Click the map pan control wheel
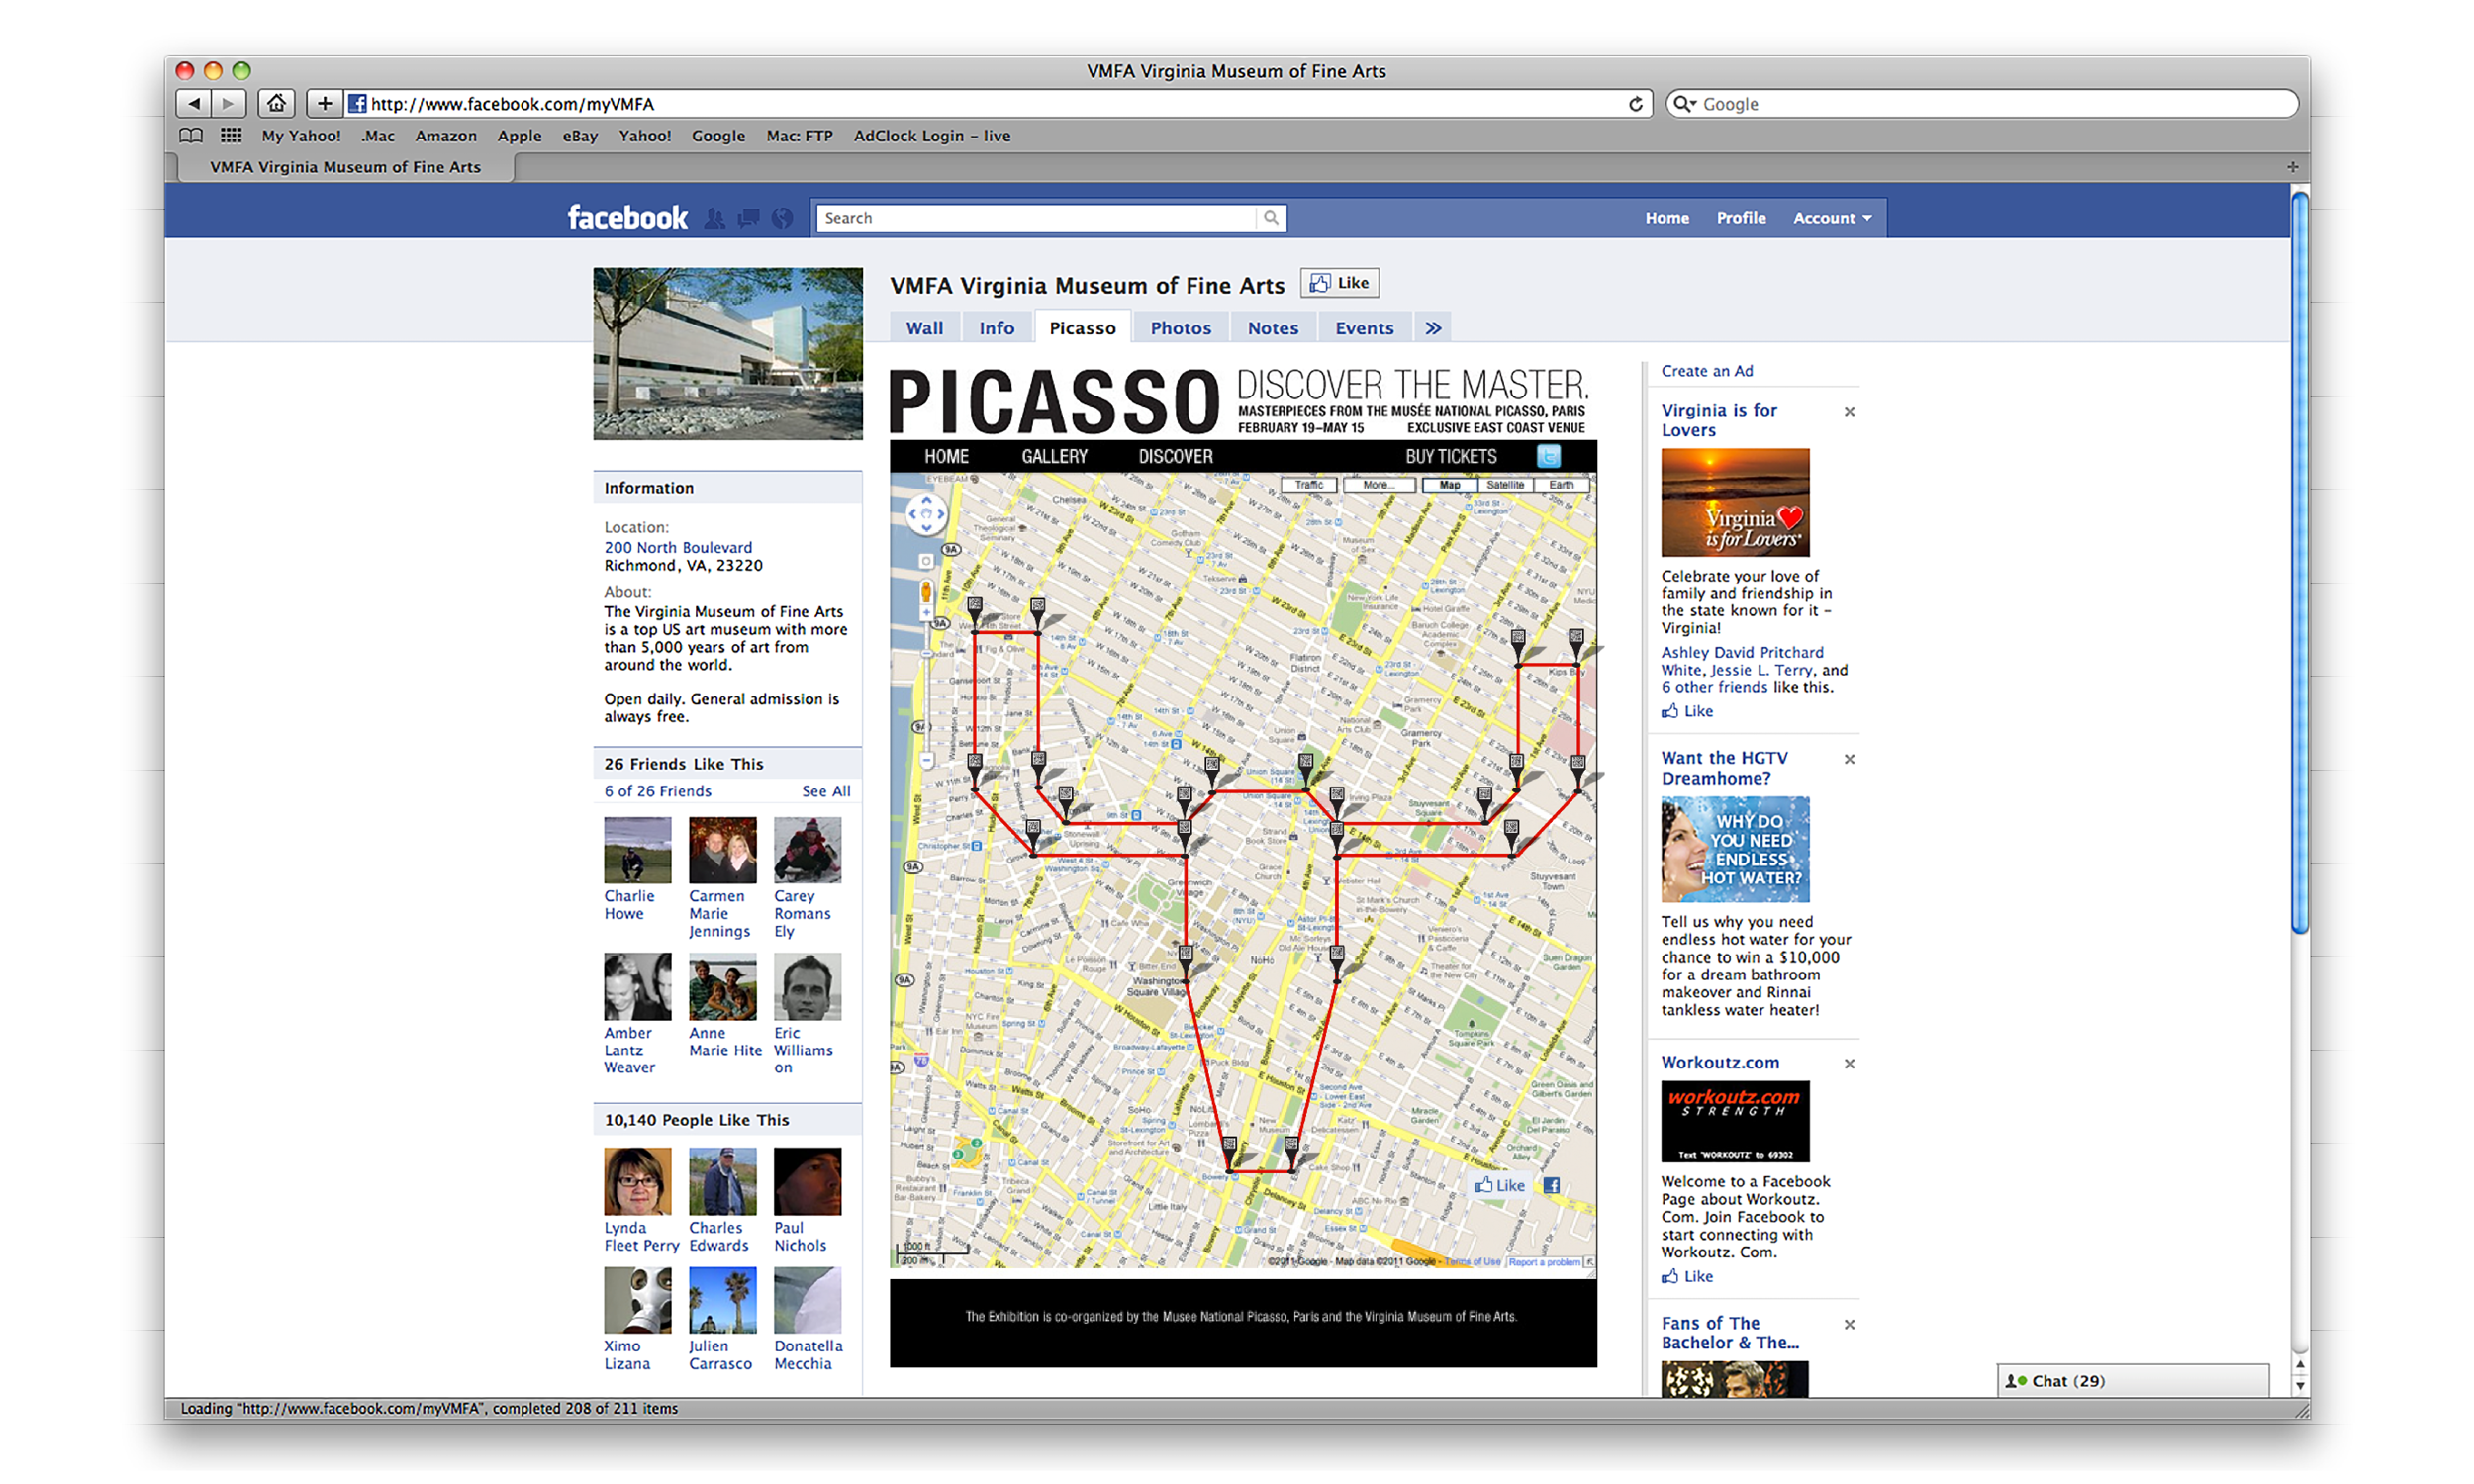2474x1484 pixels. [926, 514]
